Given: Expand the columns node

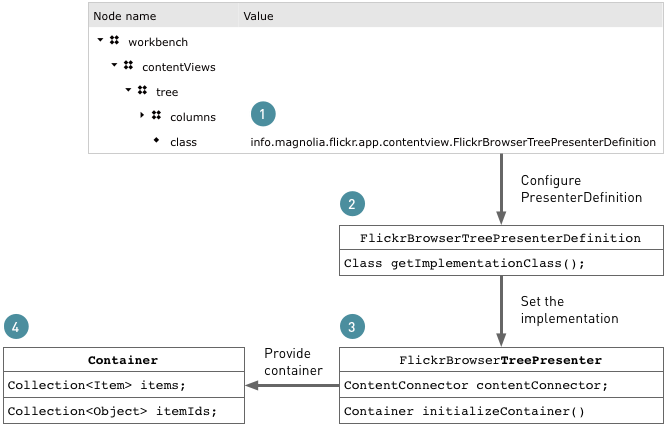Looking at the screenshot, I should (143, 116).
